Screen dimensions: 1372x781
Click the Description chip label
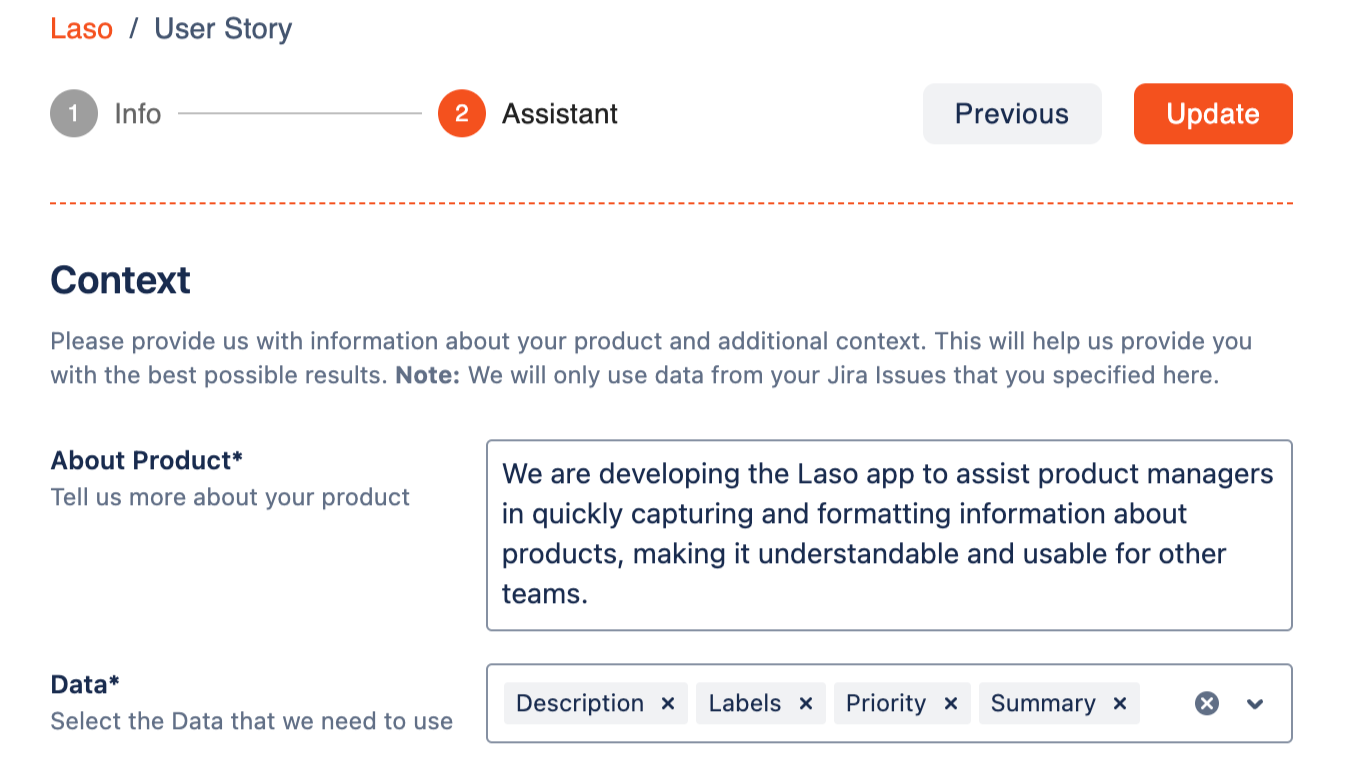click(x=580, y=704)
